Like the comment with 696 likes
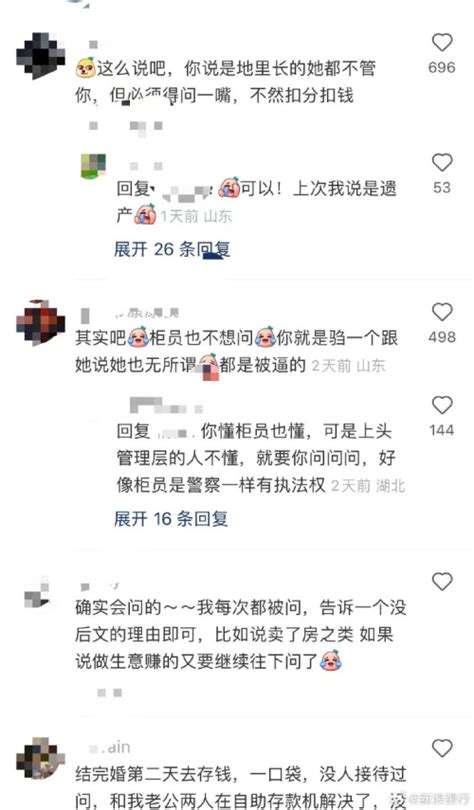Viewport: 474px width, 810px height. [x=442, y=43]
